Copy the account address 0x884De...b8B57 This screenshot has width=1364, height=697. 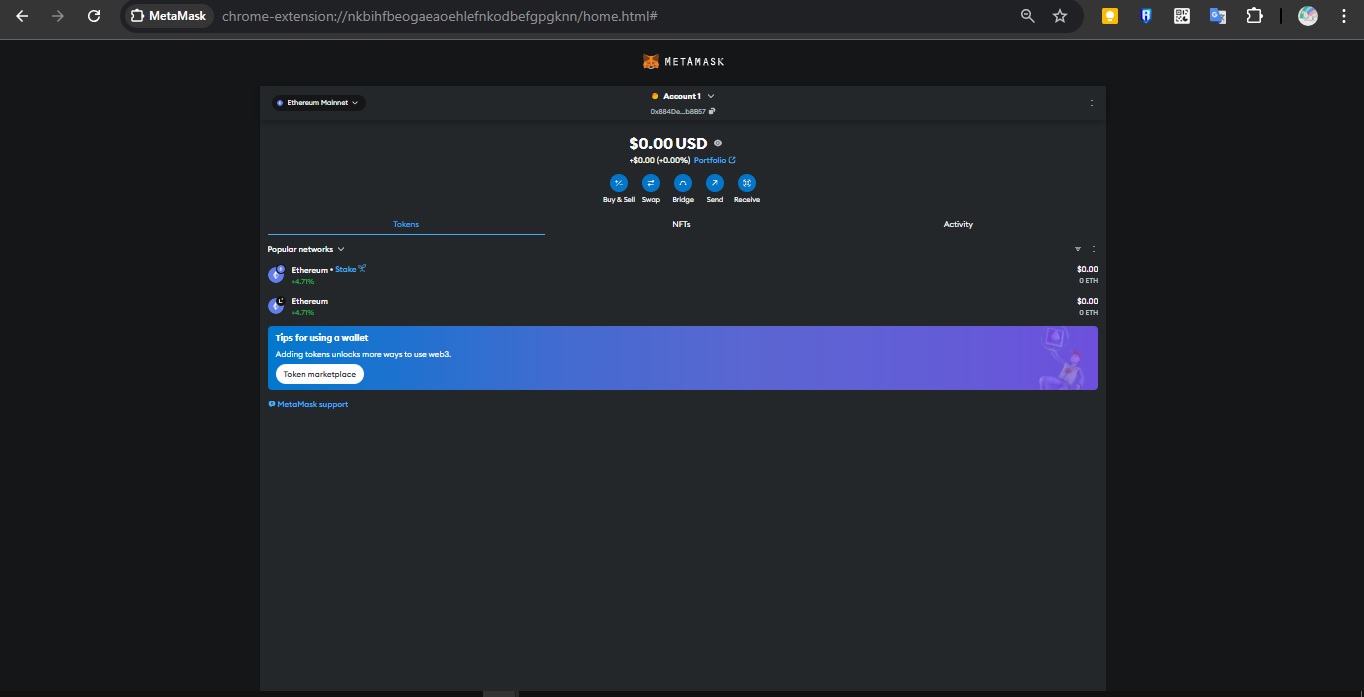click(683, 111)
